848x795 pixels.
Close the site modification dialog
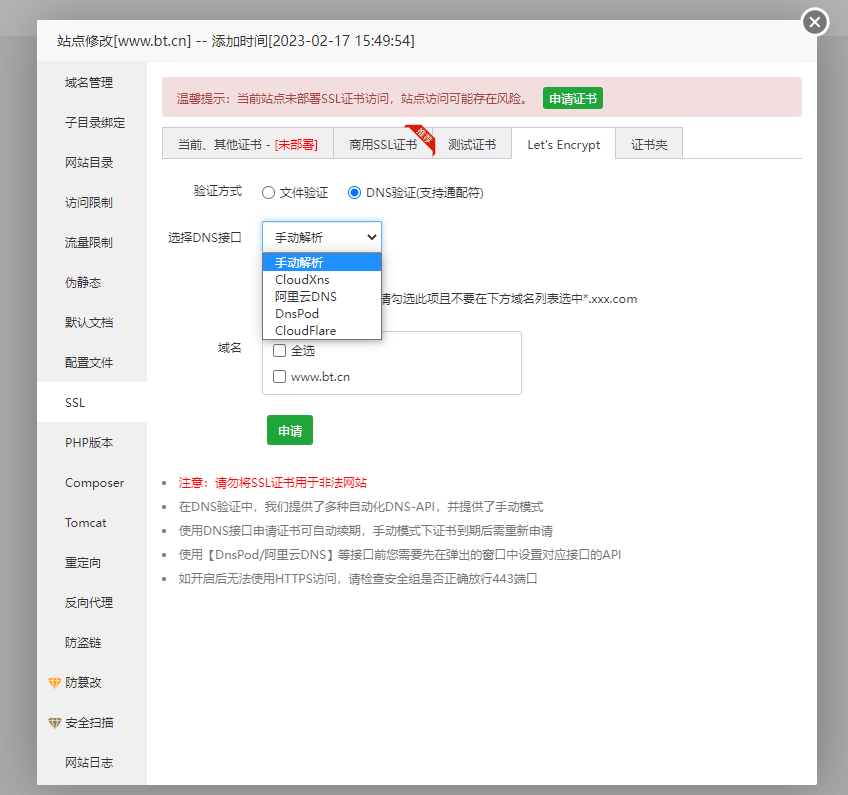815,22
